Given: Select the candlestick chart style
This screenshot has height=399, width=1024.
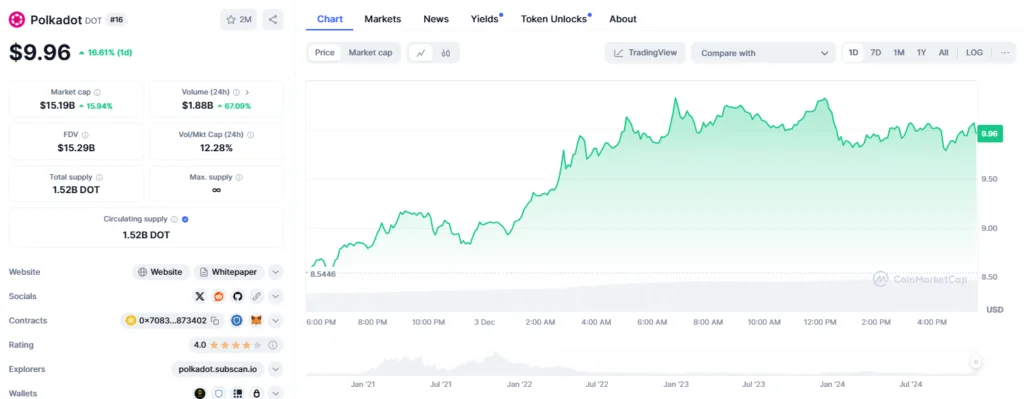Looking at the screenshot, I should 445,54.
